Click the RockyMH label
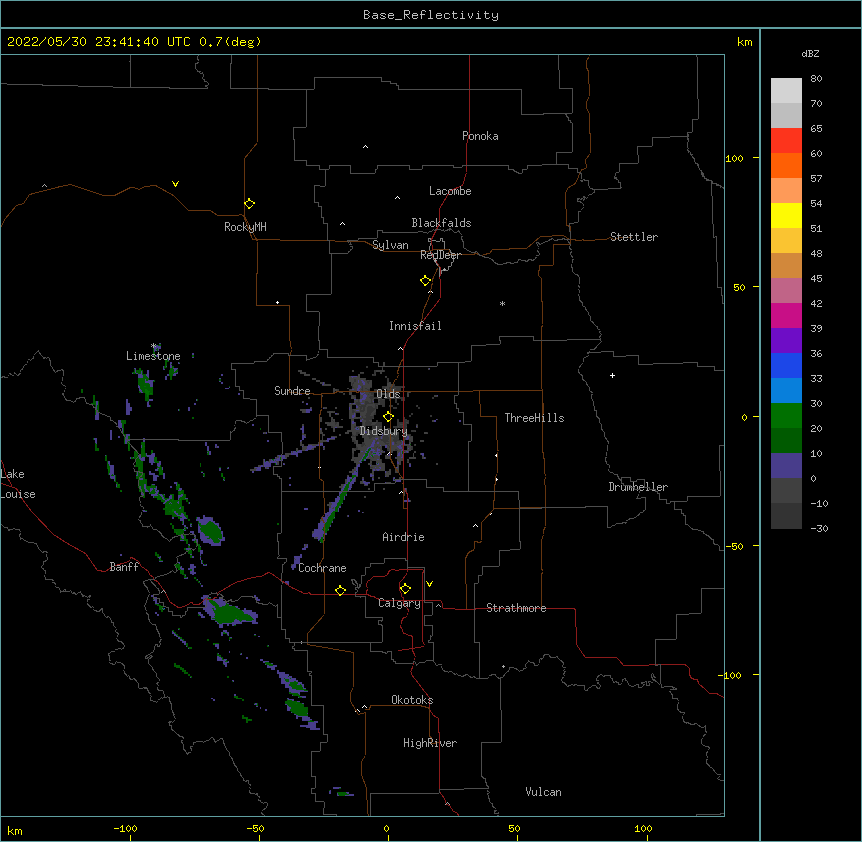Viewport: 862px width, 842px height. (x=245, y=227)
